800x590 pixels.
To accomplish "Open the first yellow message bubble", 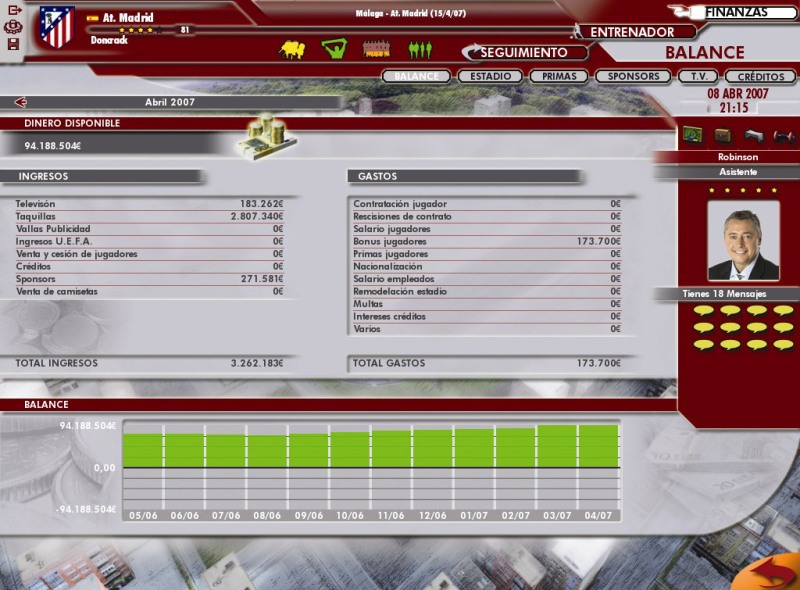I will (702, 311).
